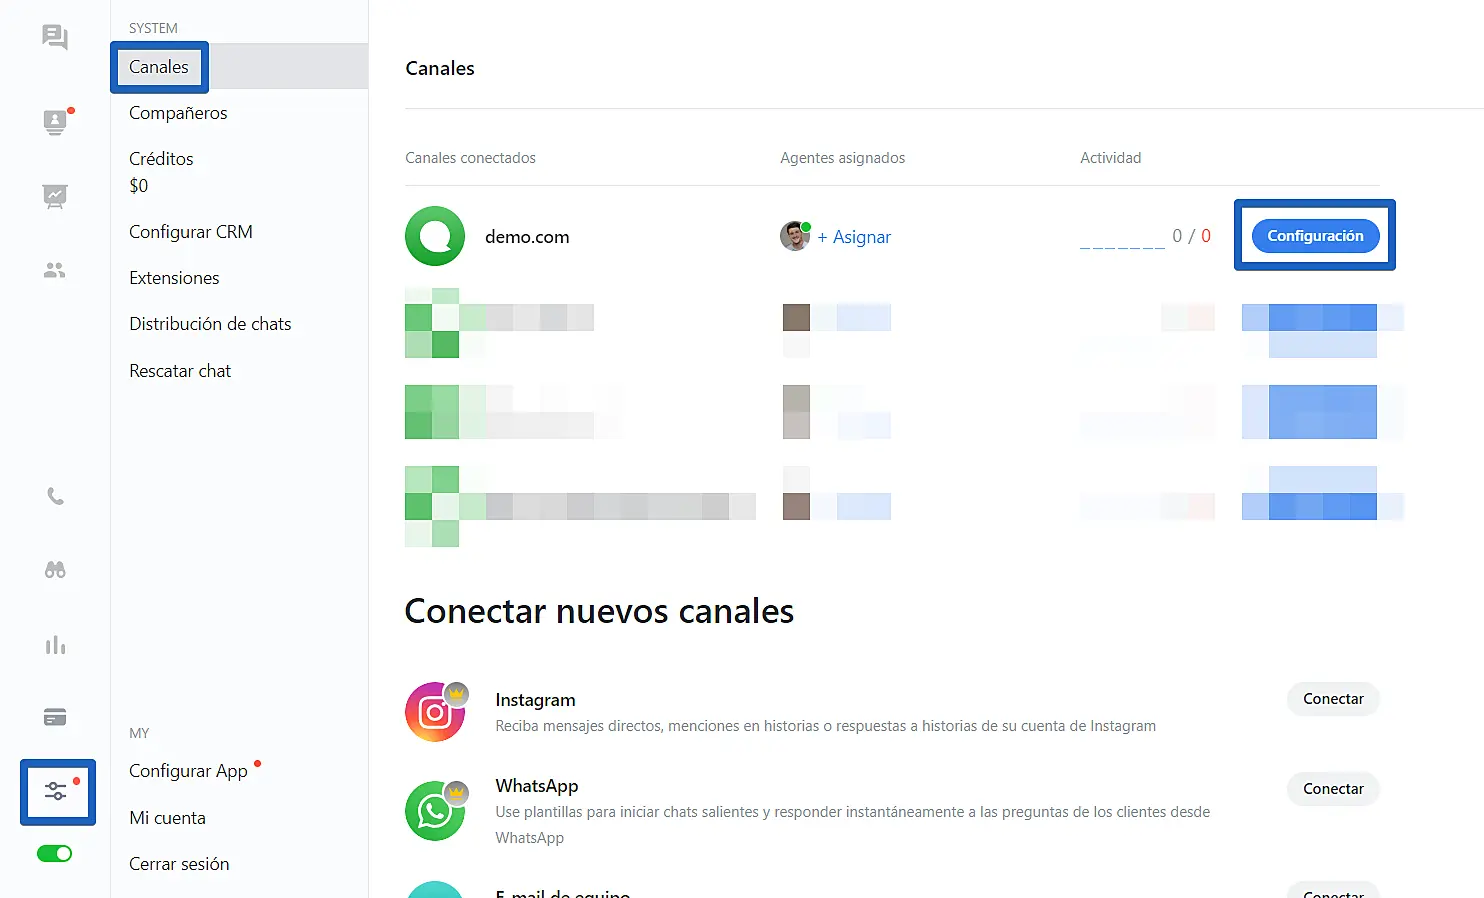Viewport: 1484px width, 898px height.
Task: Go to Distribución de chats
Action: (210, 324)
